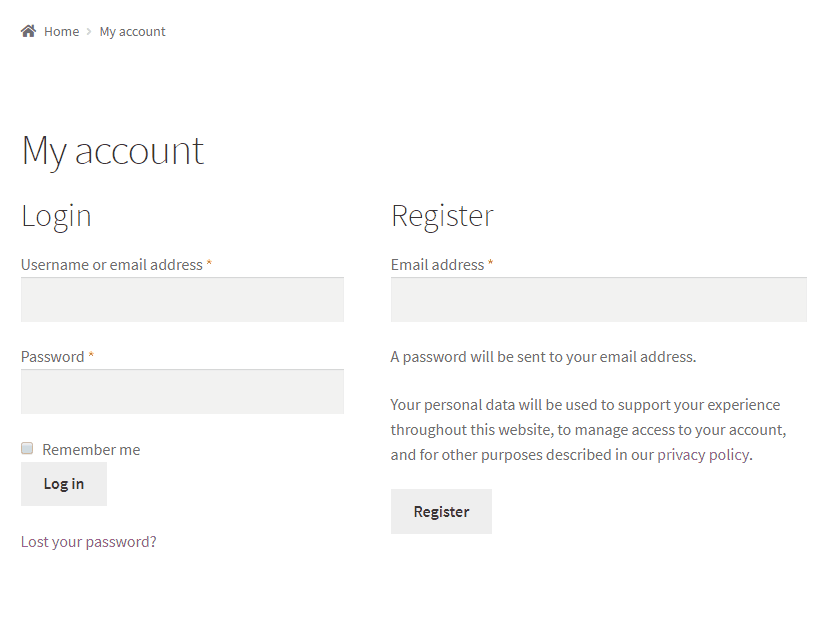The image size is (832, 620).
Task: Click the Username or email address label
Action: pos(110,264)
